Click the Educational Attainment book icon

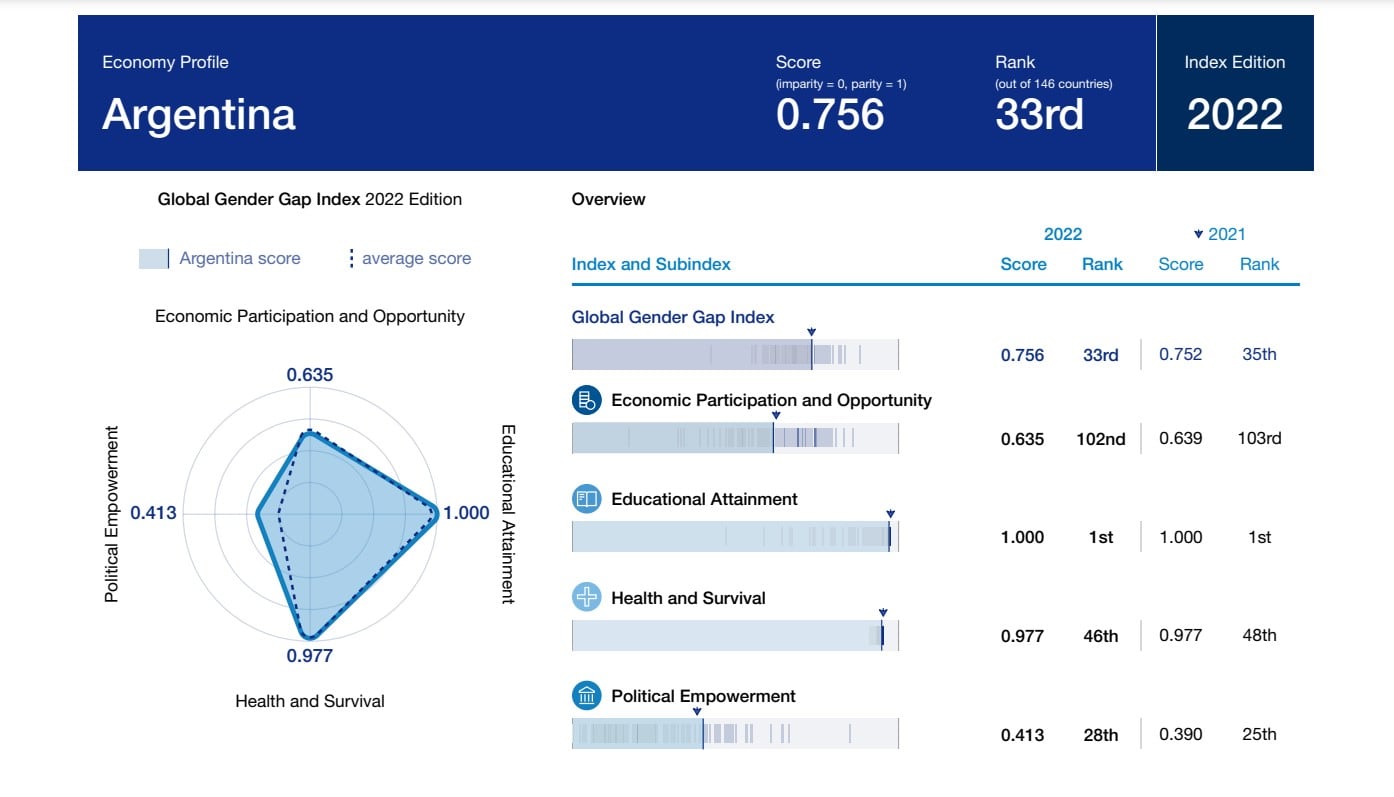pos(586,499)
